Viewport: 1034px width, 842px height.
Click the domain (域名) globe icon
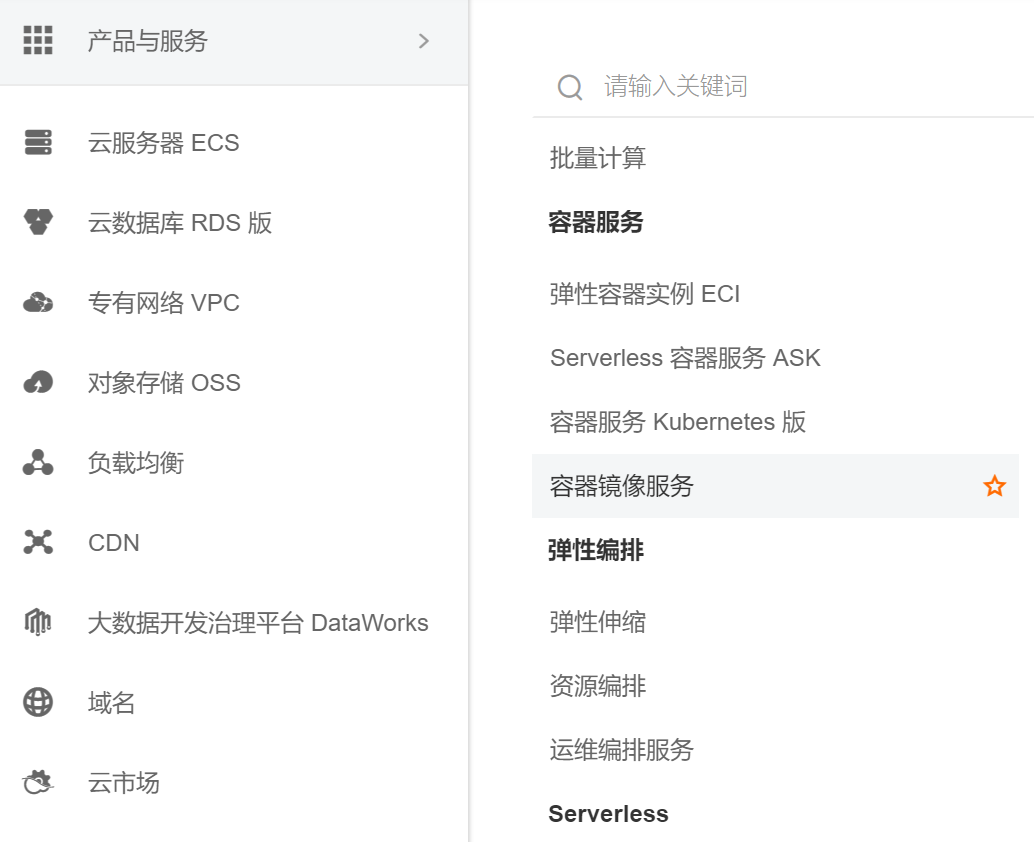(38, 702)
